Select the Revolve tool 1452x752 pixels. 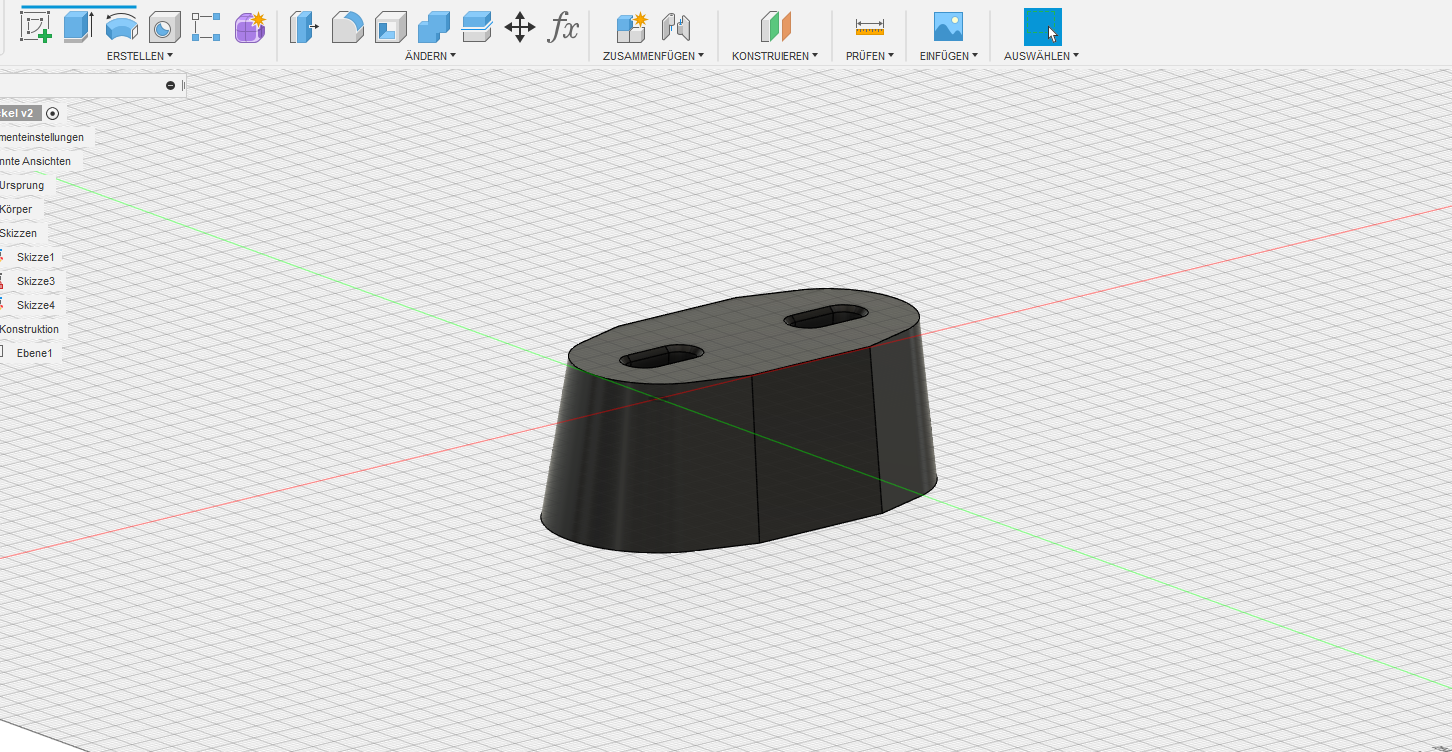[x=121, y=27]
